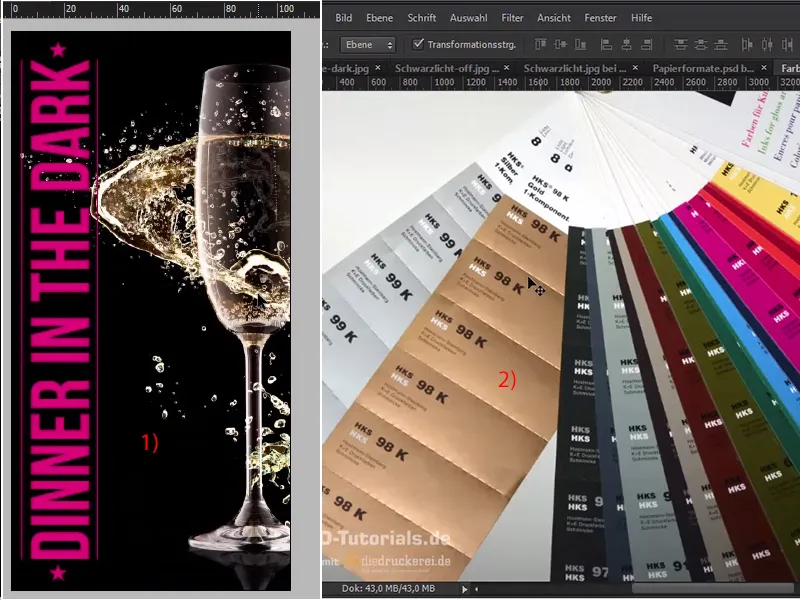Open the Hilfe menu
The height and width of the screenshot is (600, 800).
tap(641, 18)
